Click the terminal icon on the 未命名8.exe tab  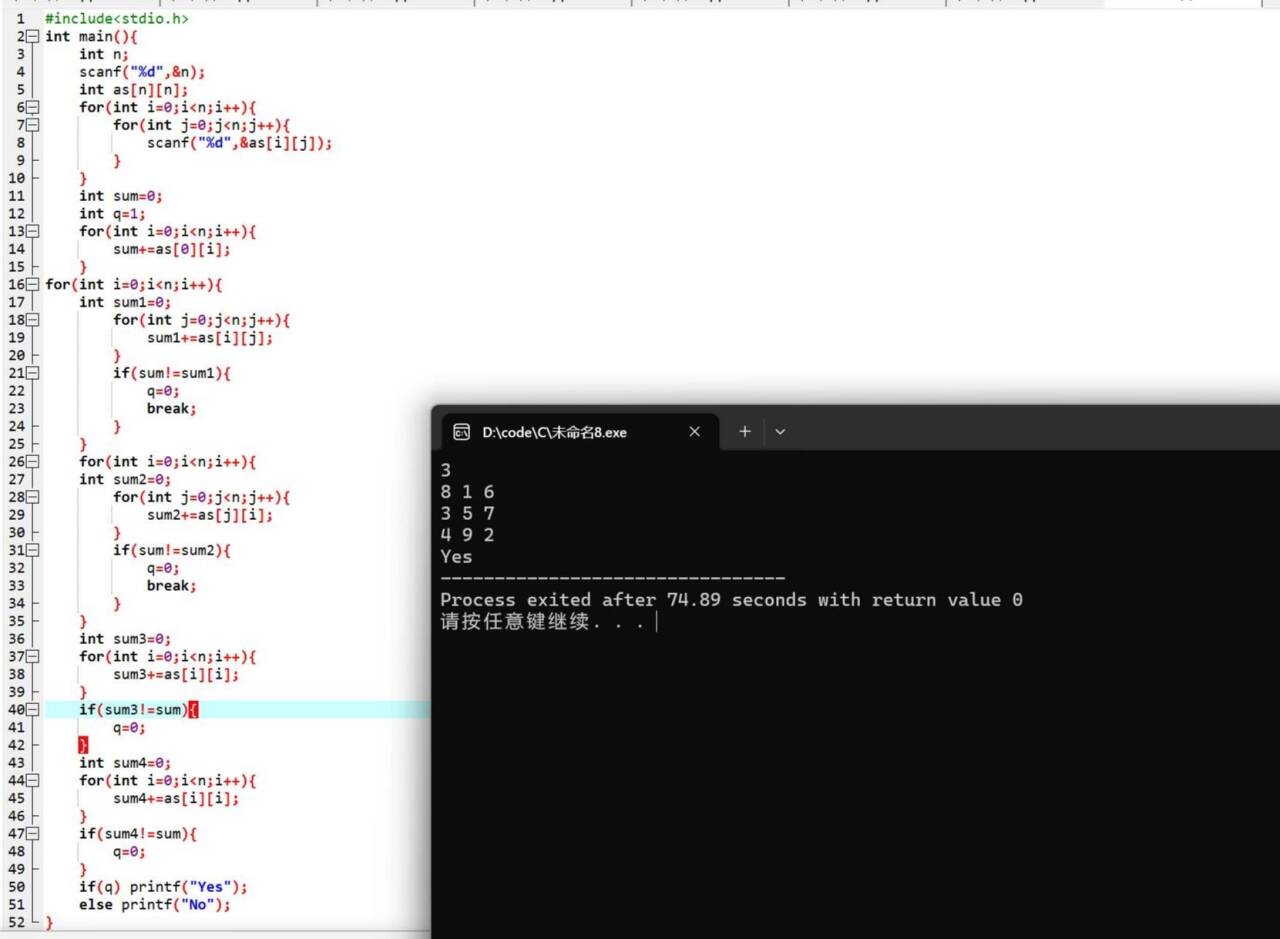tap(461, 432)
